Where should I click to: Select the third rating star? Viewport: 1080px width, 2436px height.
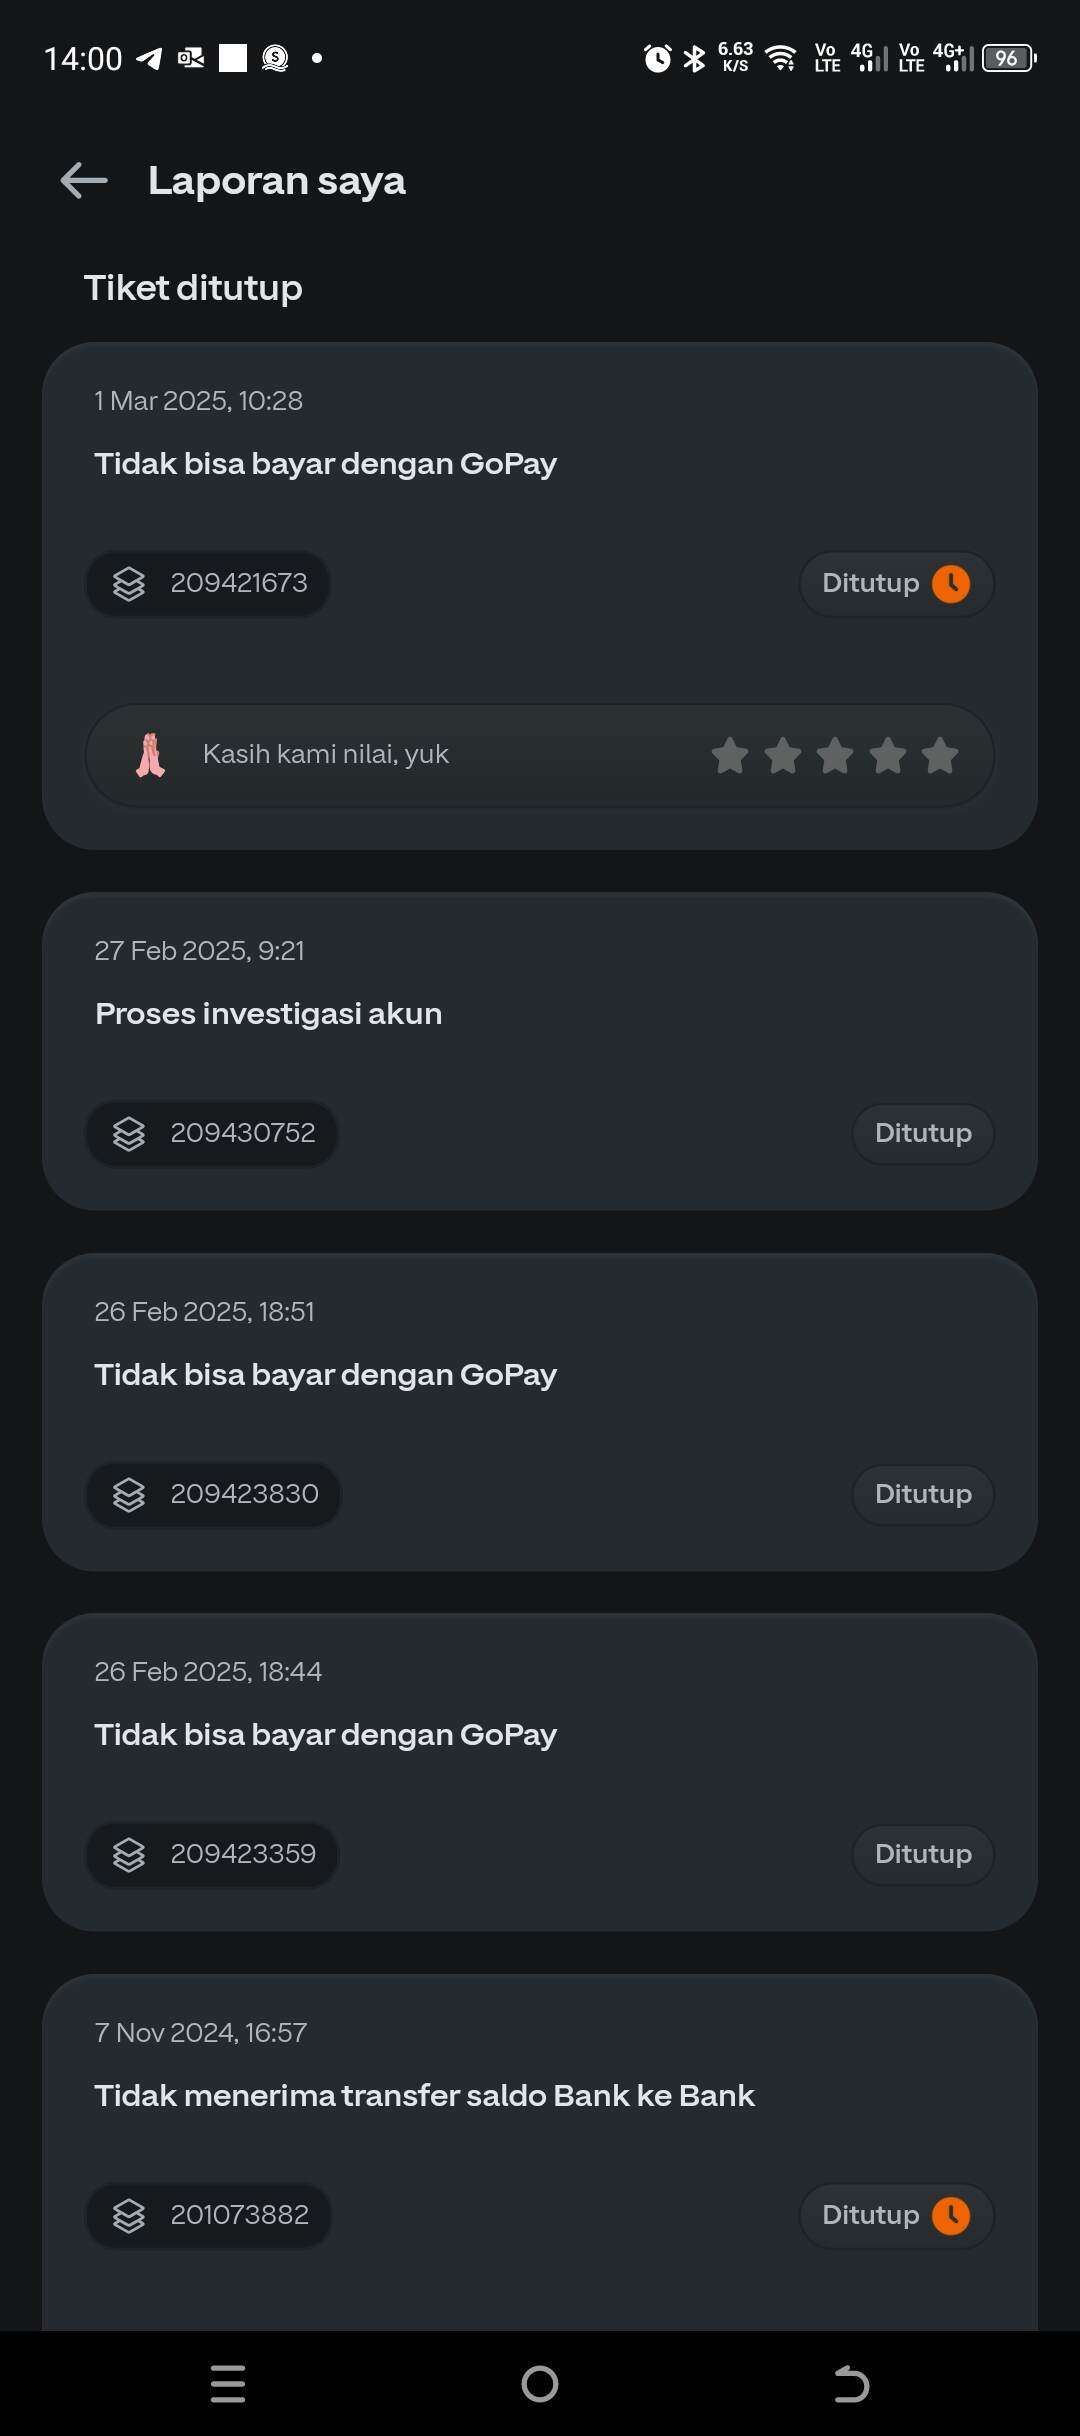click(x=835, y=755)
